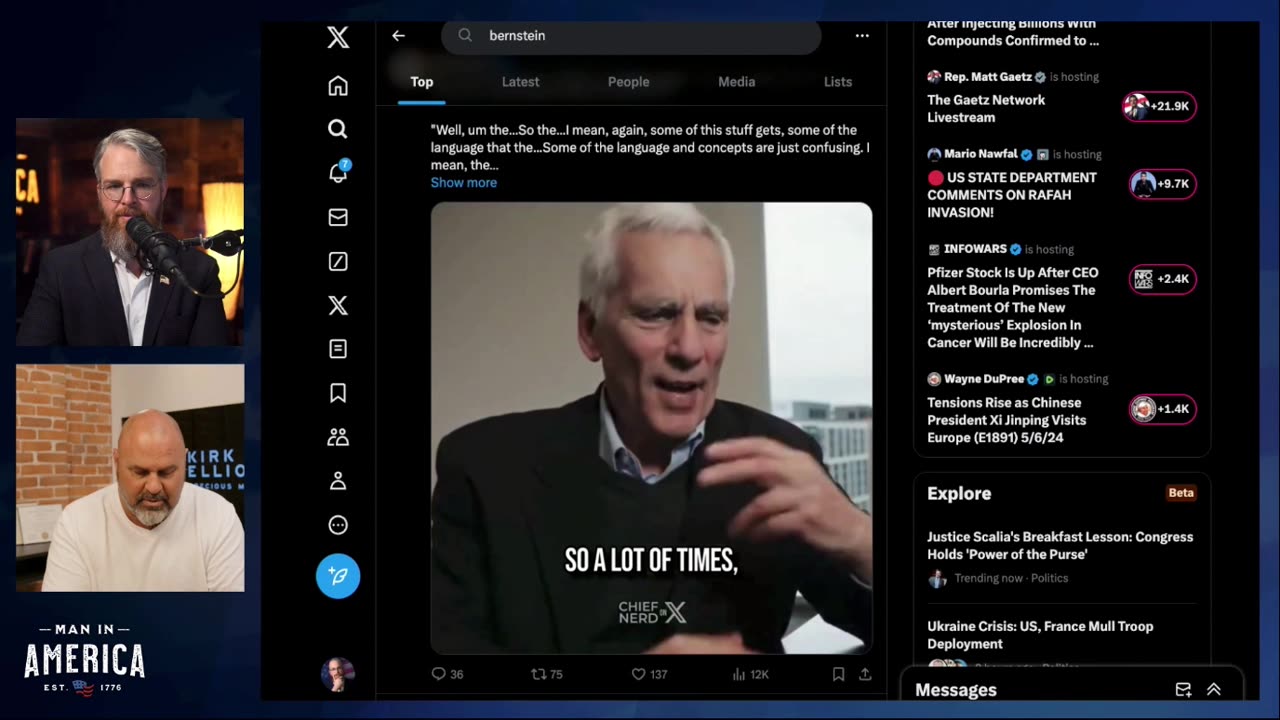Open Profile person icon in sidebar
Image resolution: width=1280 pixels, height=720 pixels.
pos(338,481)
